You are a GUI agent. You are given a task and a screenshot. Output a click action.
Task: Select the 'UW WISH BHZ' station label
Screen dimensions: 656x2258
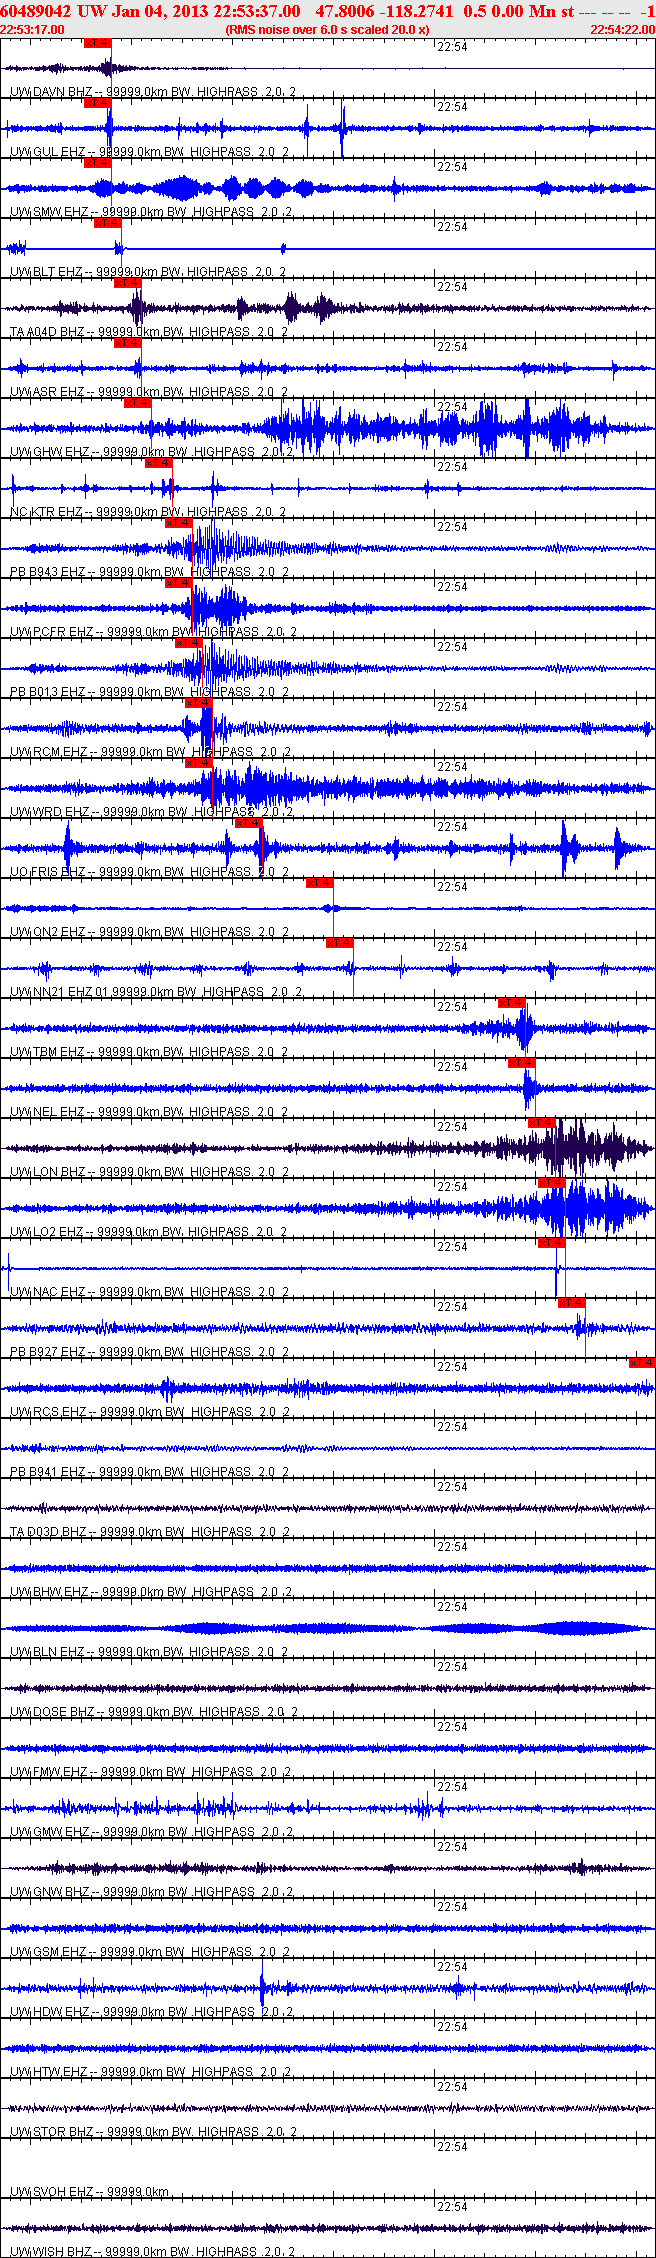[x=51, y=2252]
